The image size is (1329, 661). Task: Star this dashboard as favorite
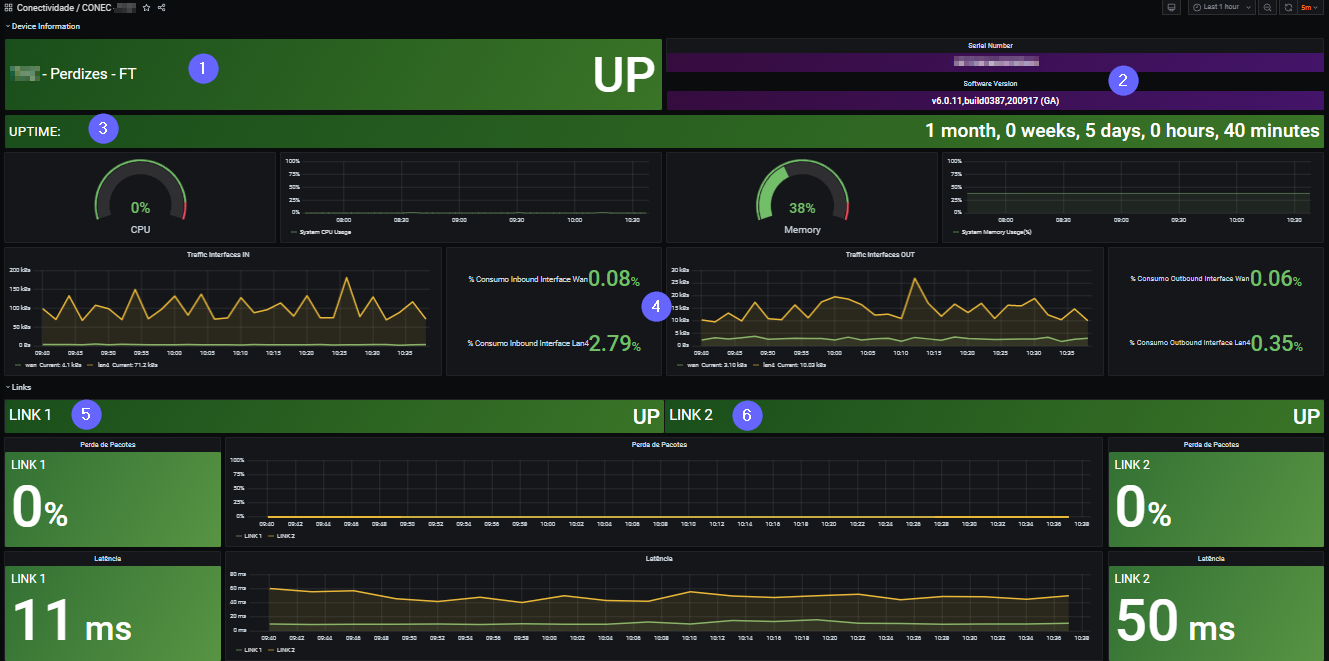point(146,7)
